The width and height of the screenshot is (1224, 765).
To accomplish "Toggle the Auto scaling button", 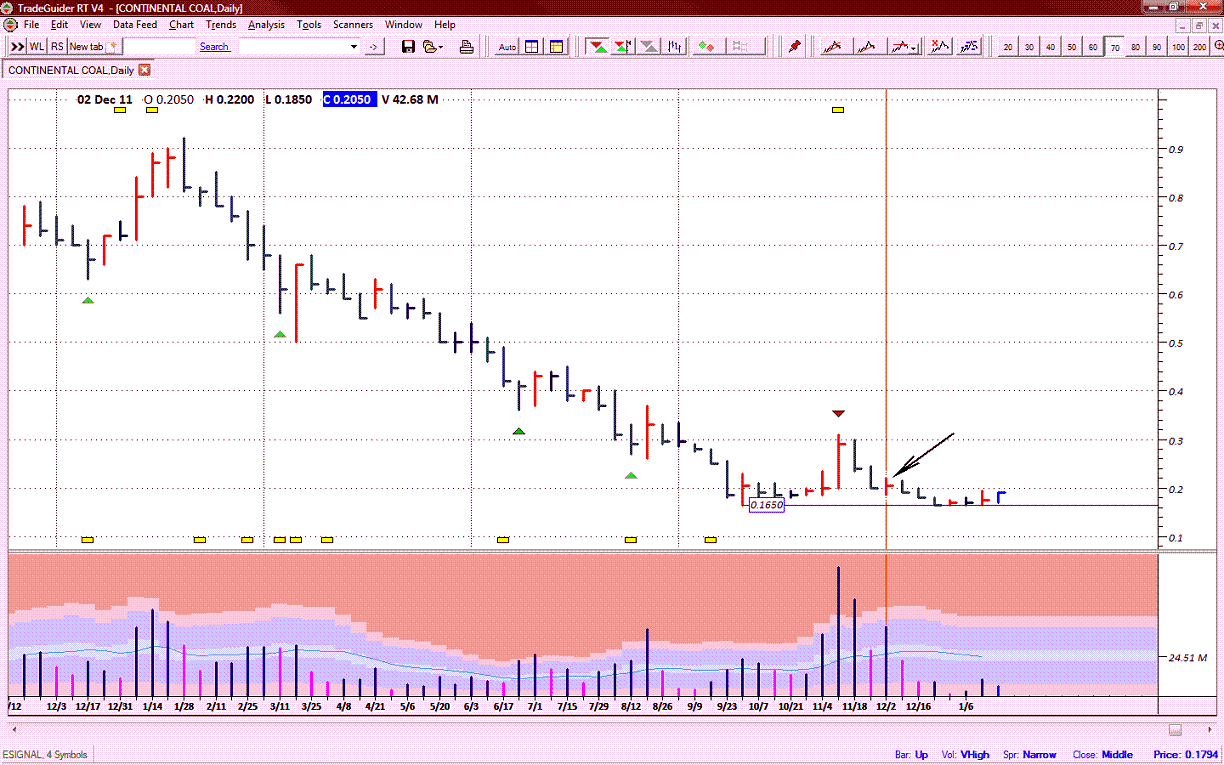I will (x=508, y=46).
